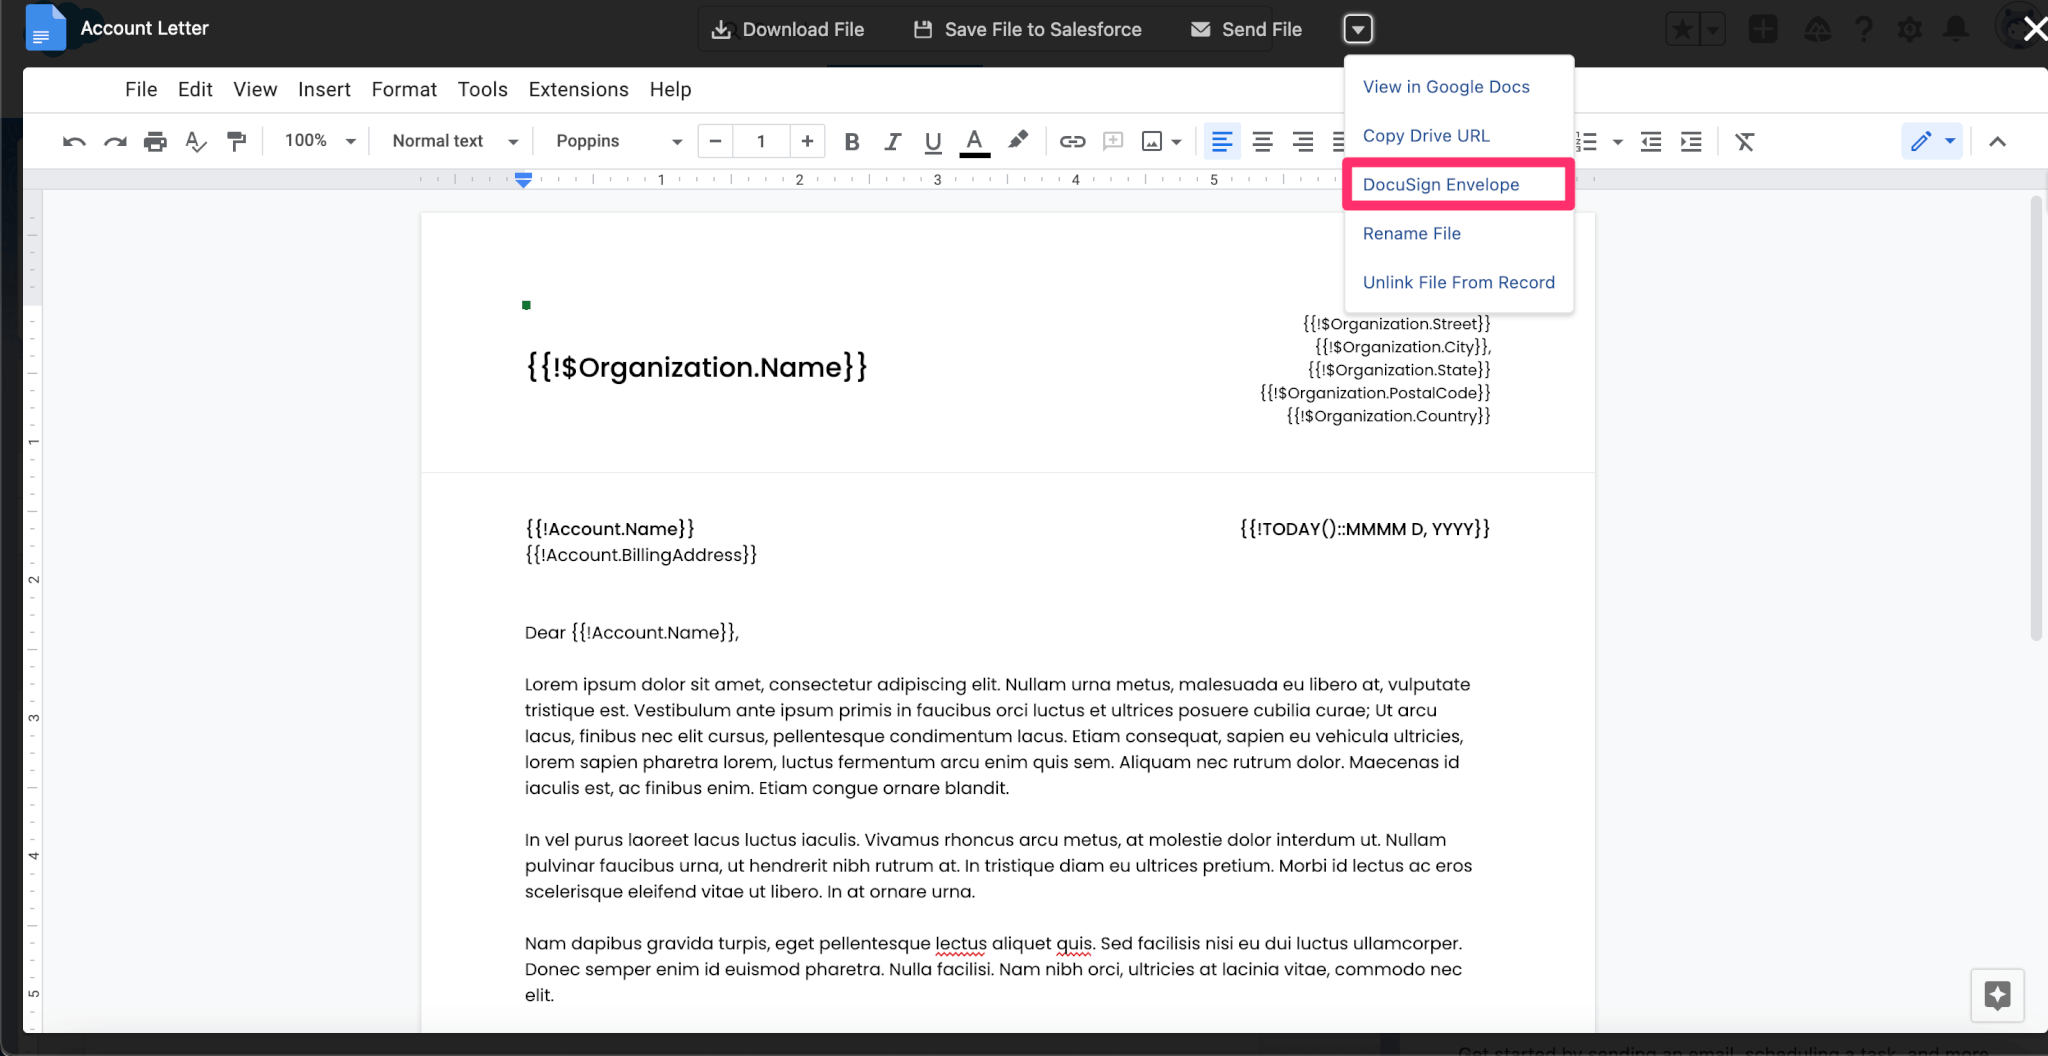Clear formatting icon
2048x1056 pixels.
click(x=1745, y=142)
